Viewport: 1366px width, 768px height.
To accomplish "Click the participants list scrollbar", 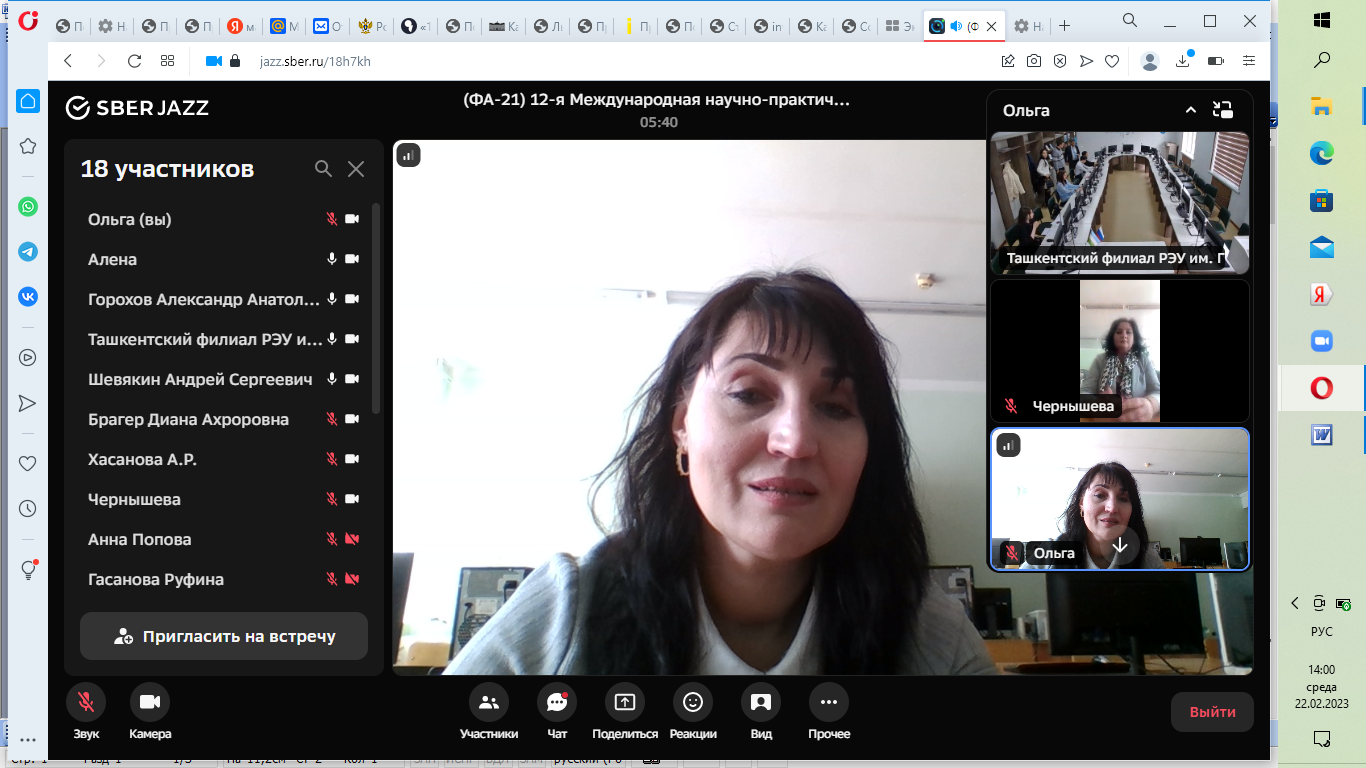I will click(376, 310).
